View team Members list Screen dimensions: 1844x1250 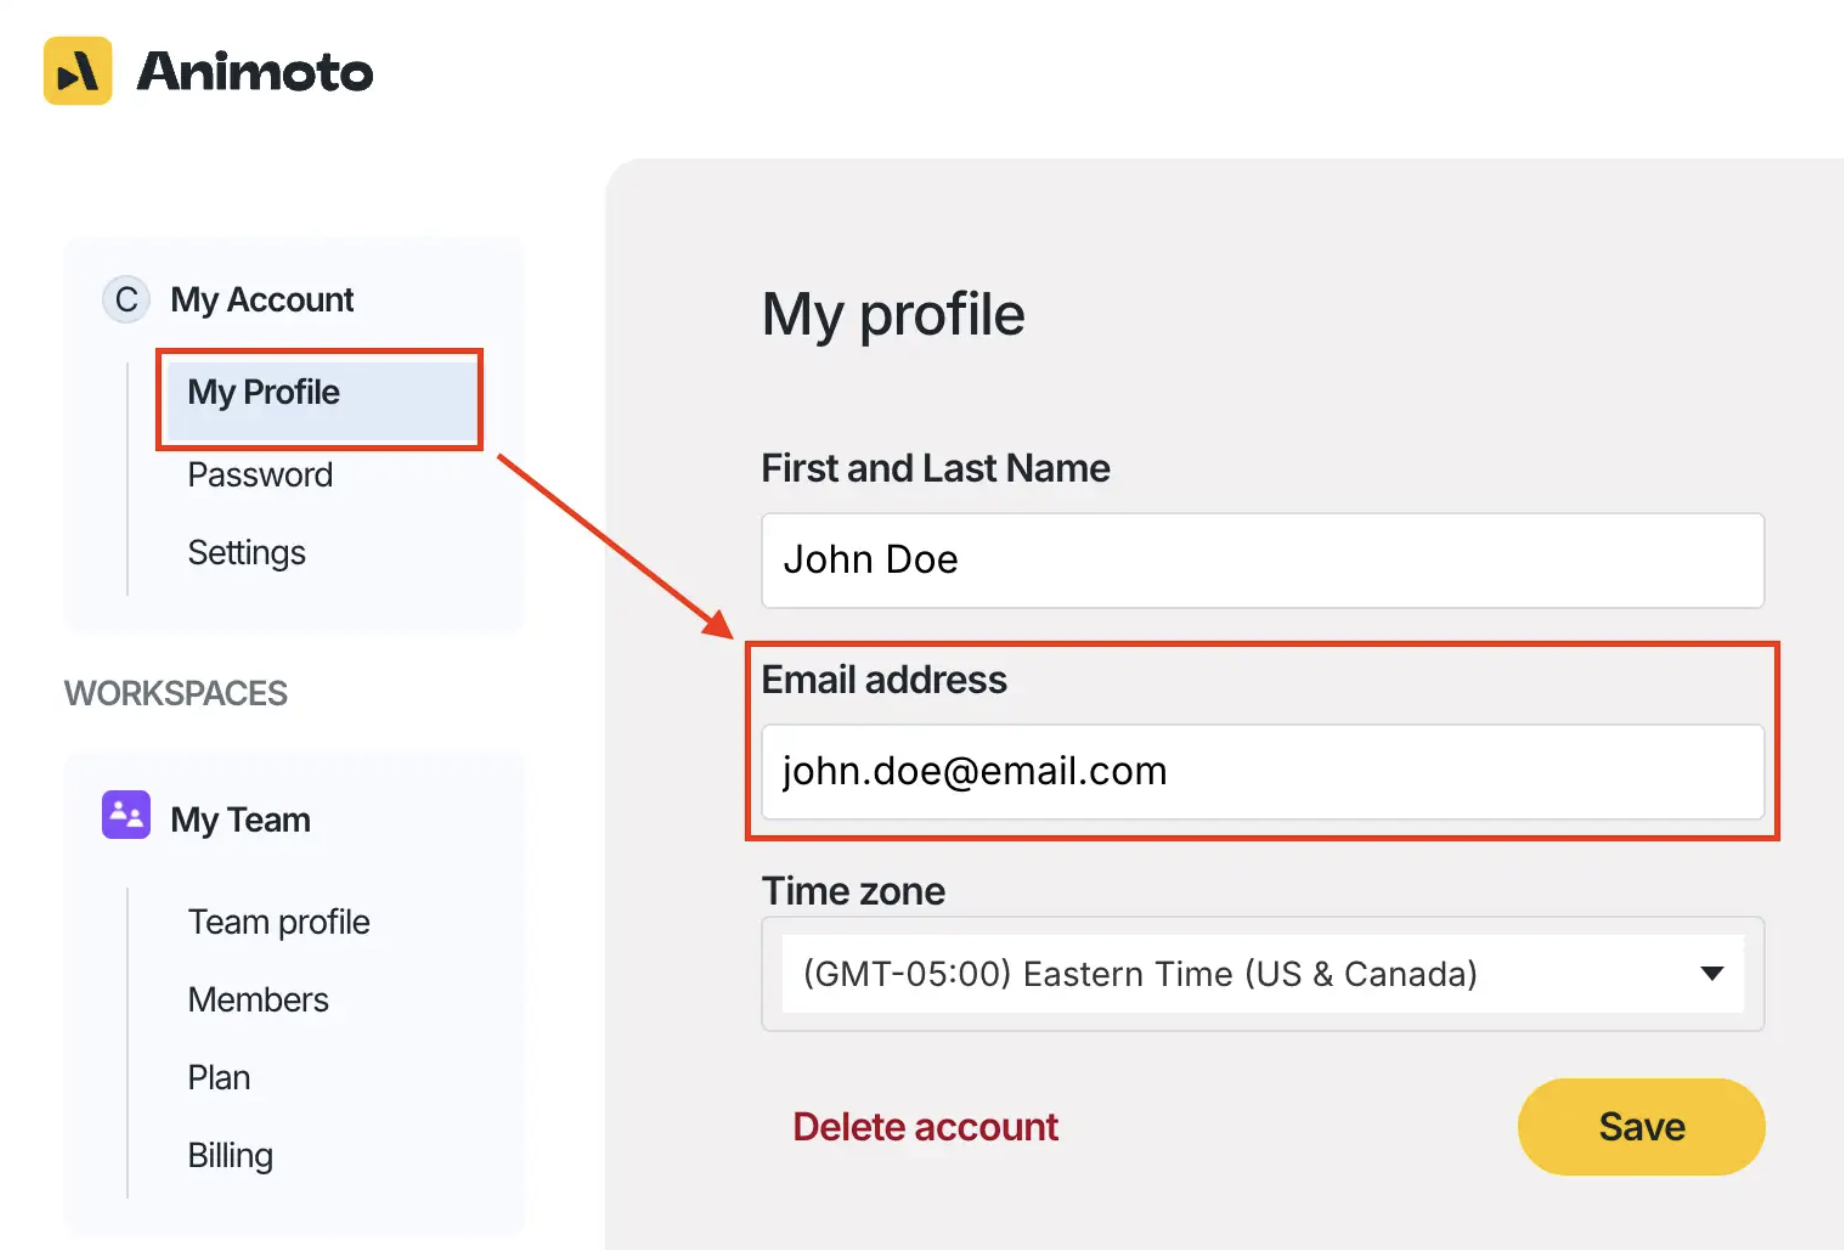point(258,999)
